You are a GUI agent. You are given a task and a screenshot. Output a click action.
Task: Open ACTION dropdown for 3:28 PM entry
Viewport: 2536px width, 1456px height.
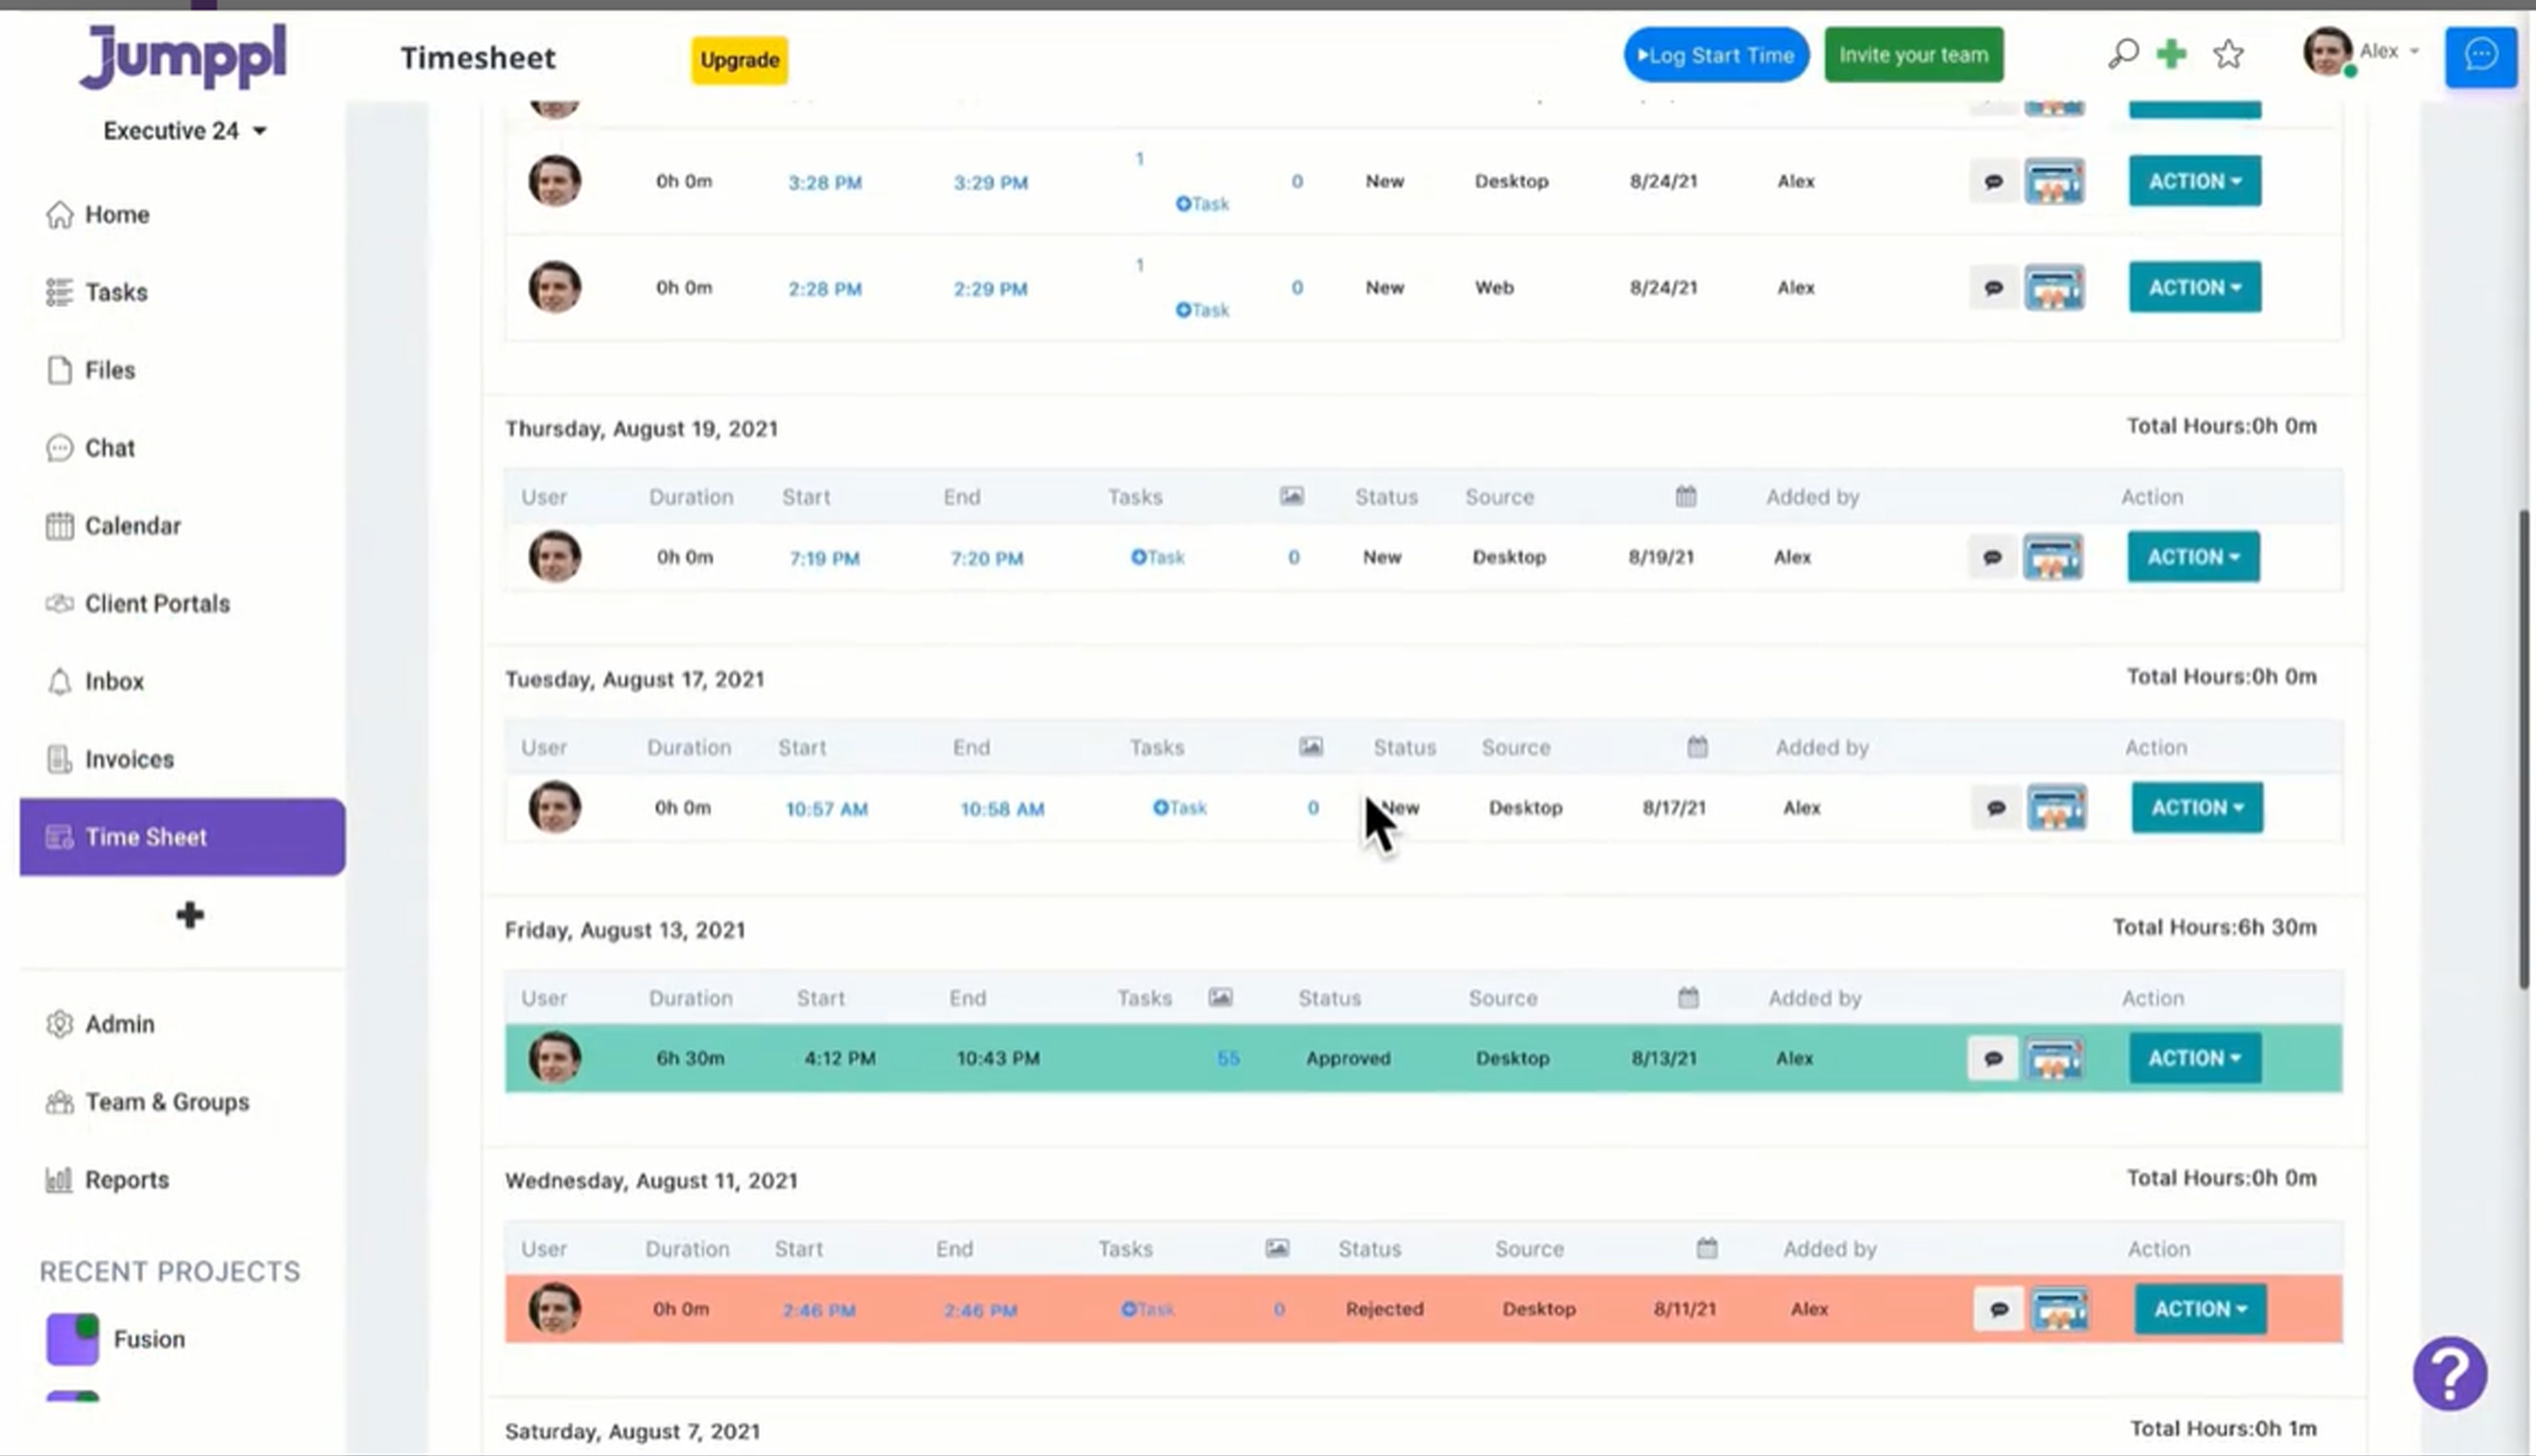[x=2195, y=181]
